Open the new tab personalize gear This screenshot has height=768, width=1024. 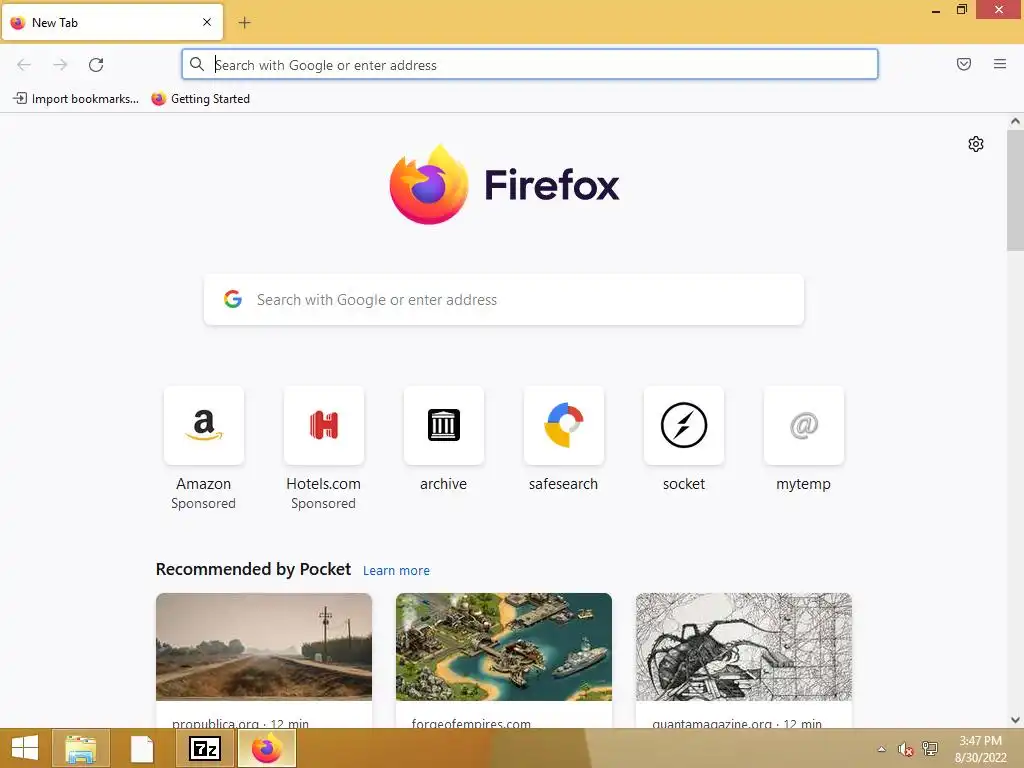(976, 144)
